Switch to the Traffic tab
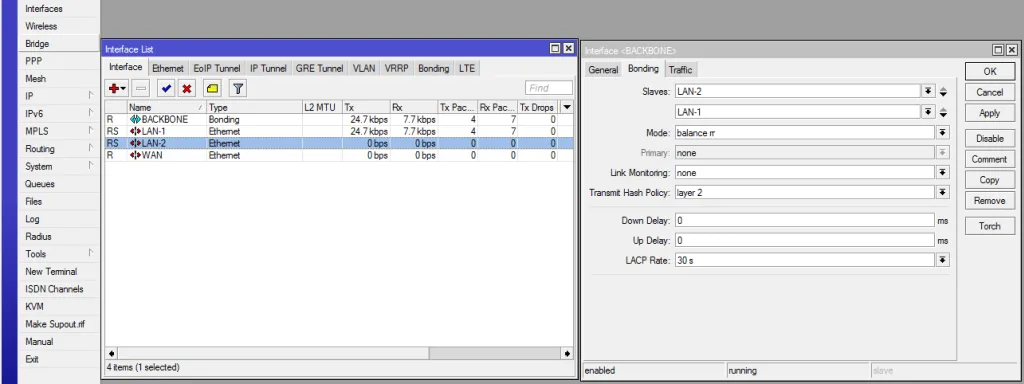This screenshot has height=384, width=1024. pyautogui.click(x=680, y=70)
